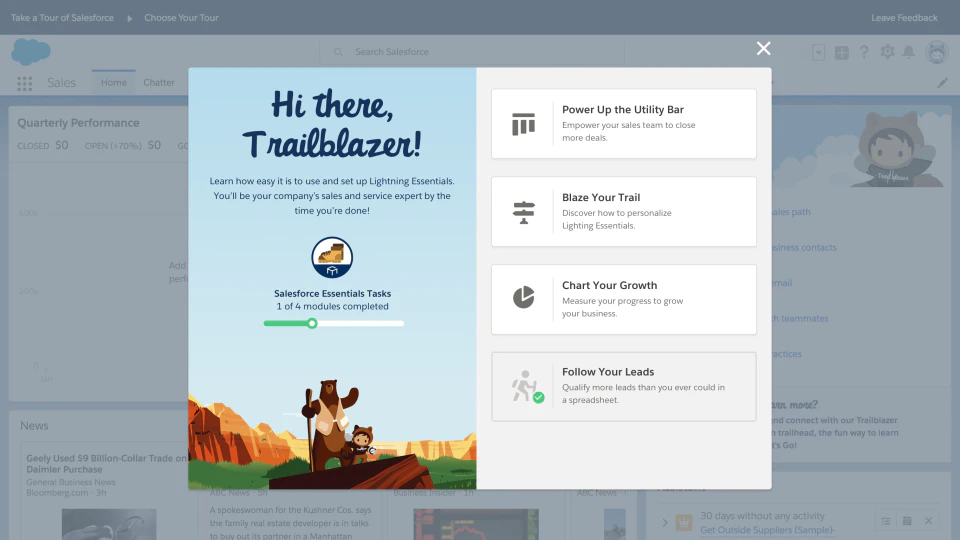Switch to the Chatter tab
Screen dimensions: 960x540
tap(159, 82)
